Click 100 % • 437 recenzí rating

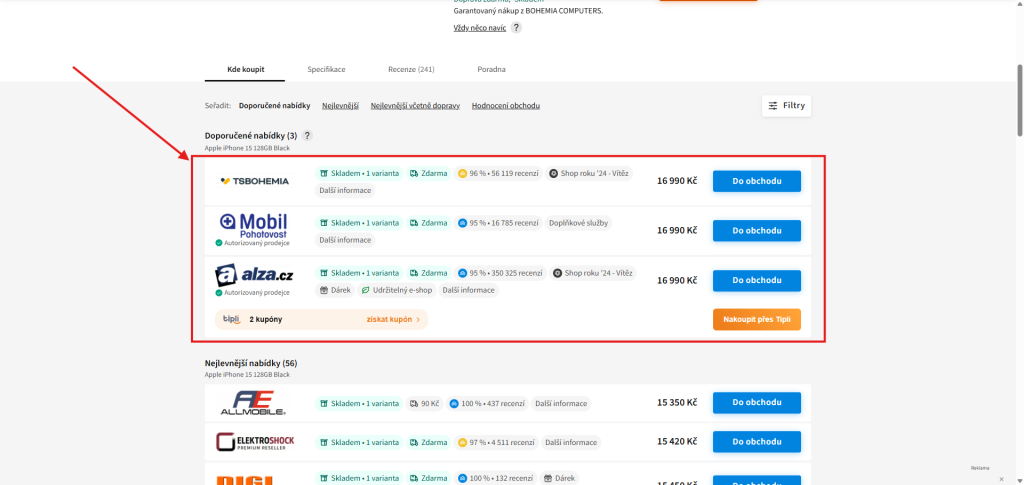[x=487, y=403]
